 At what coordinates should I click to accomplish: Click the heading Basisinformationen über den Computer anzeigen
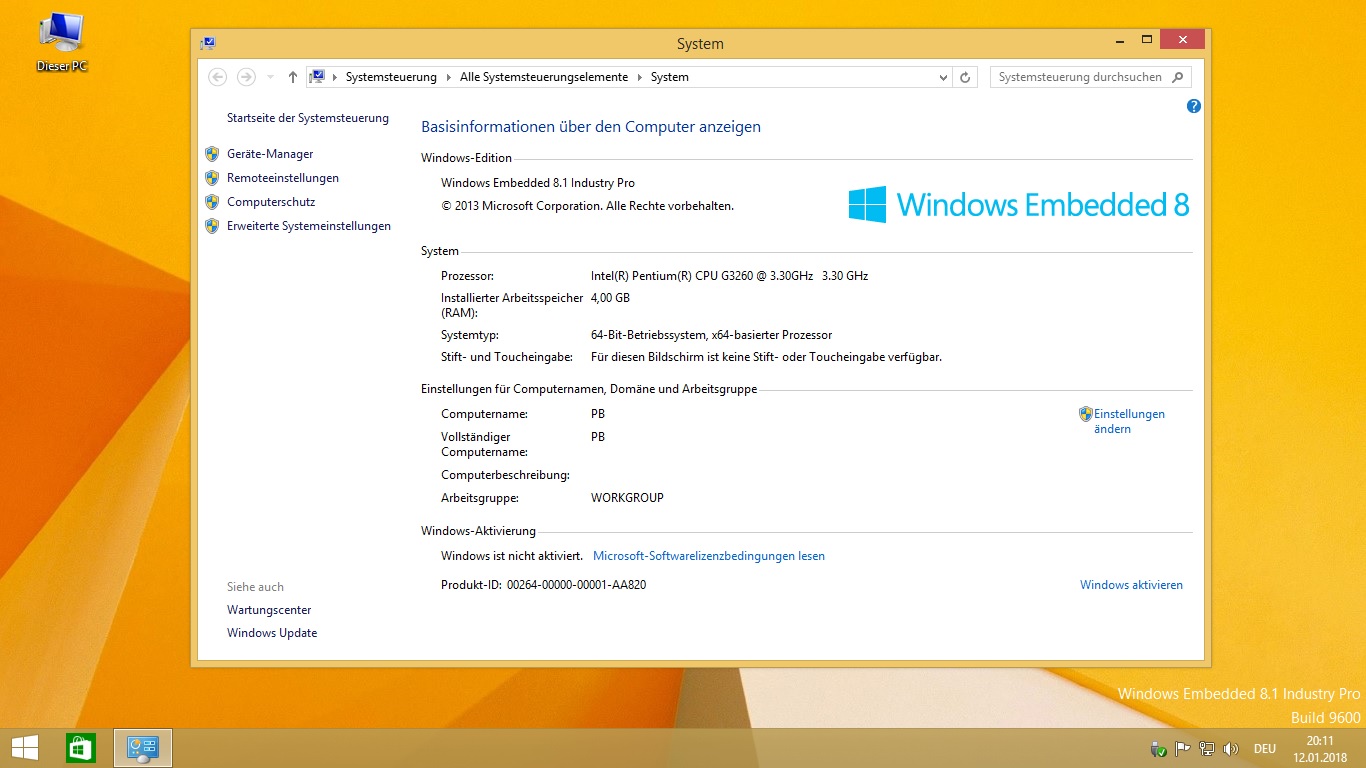click(591, 127)
